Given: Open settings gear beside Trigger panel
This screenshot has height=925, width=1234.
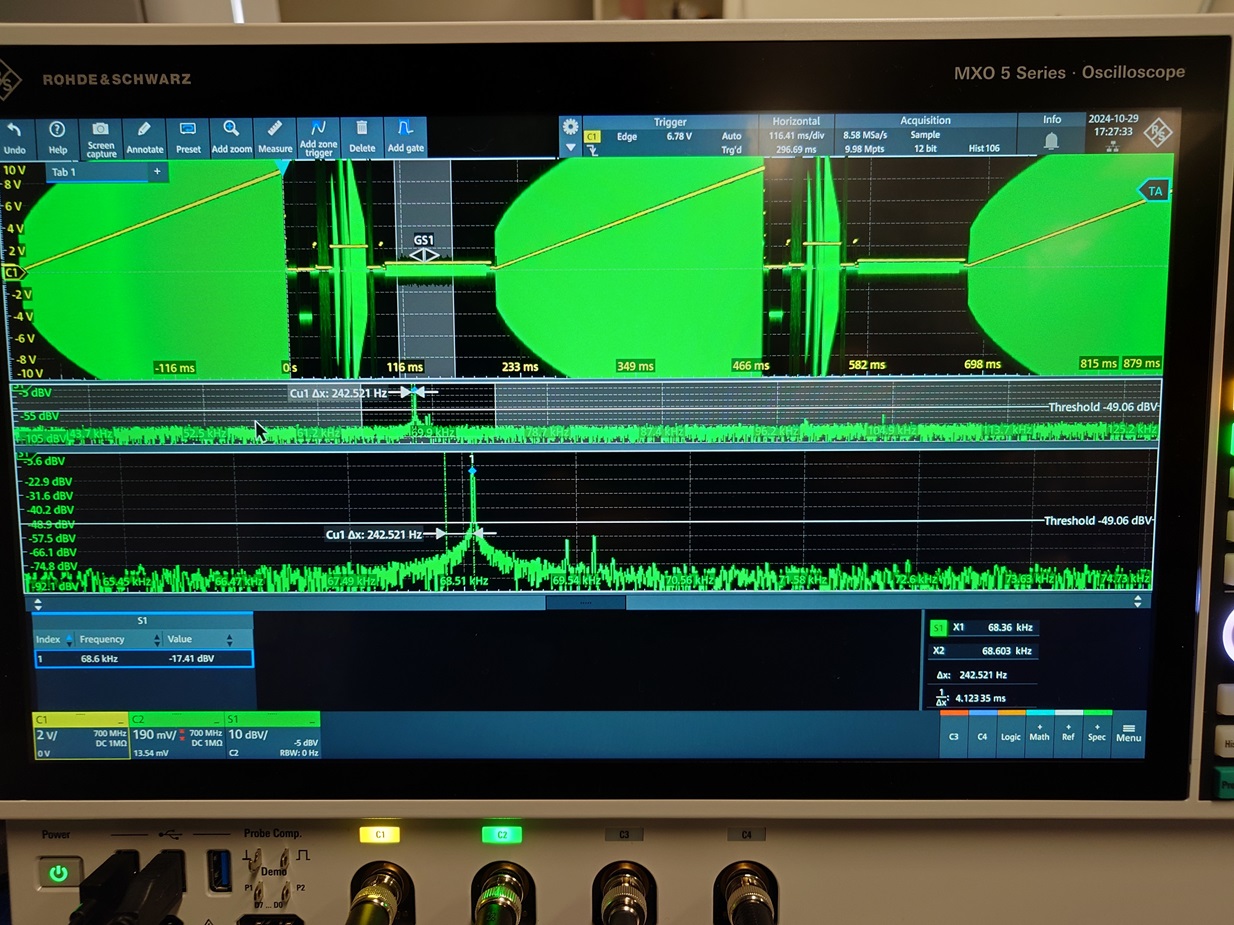Looking at the screenshot, I should coord(570,127).
